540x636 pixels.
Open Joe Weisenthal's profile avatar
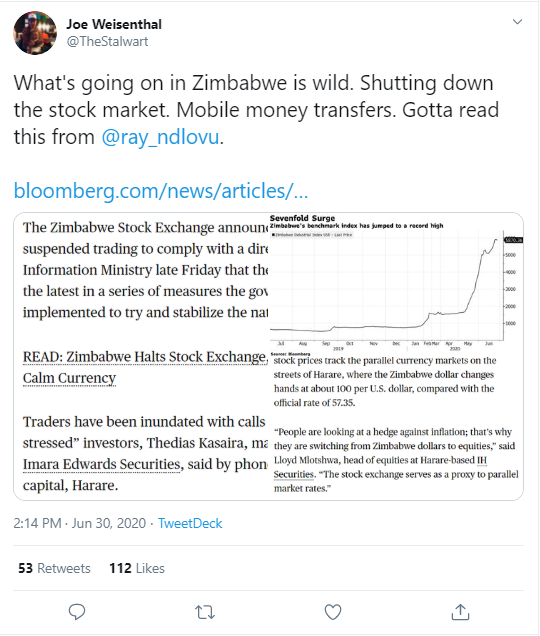35,33
